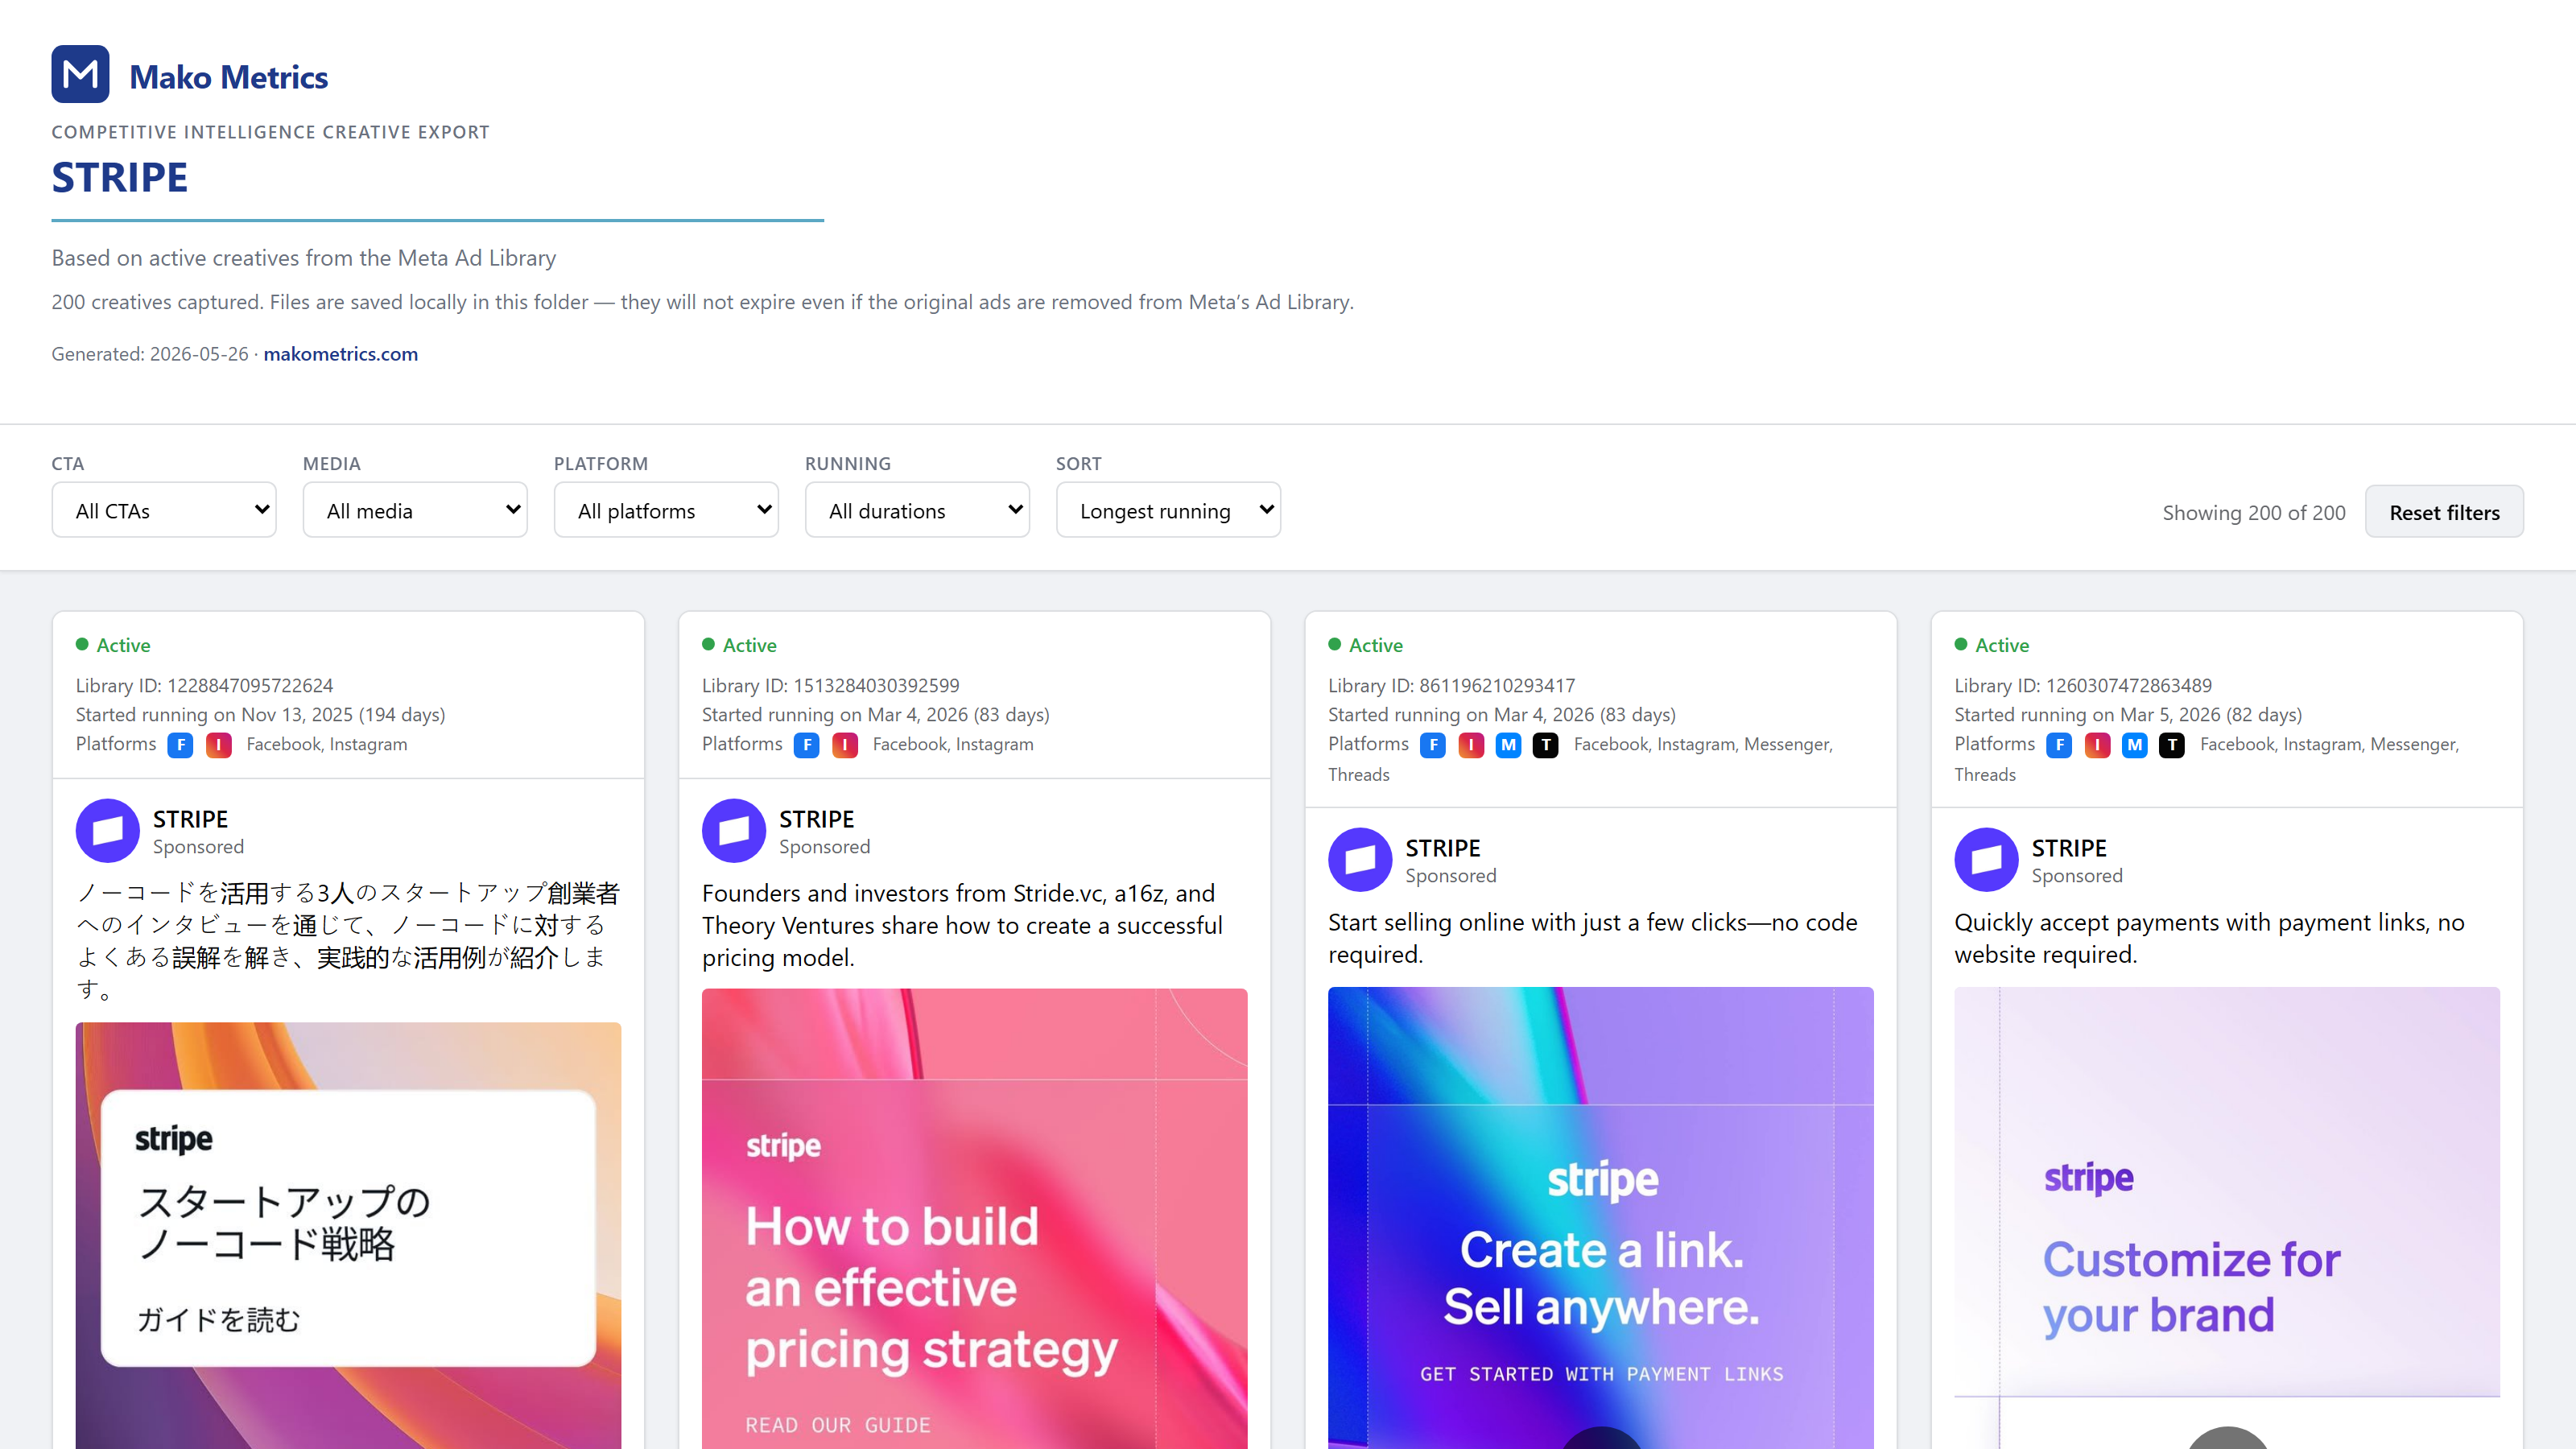Click Library ID: 1513284030392599
Viewport: 2576px width, 1449px height.
point(830,685)
